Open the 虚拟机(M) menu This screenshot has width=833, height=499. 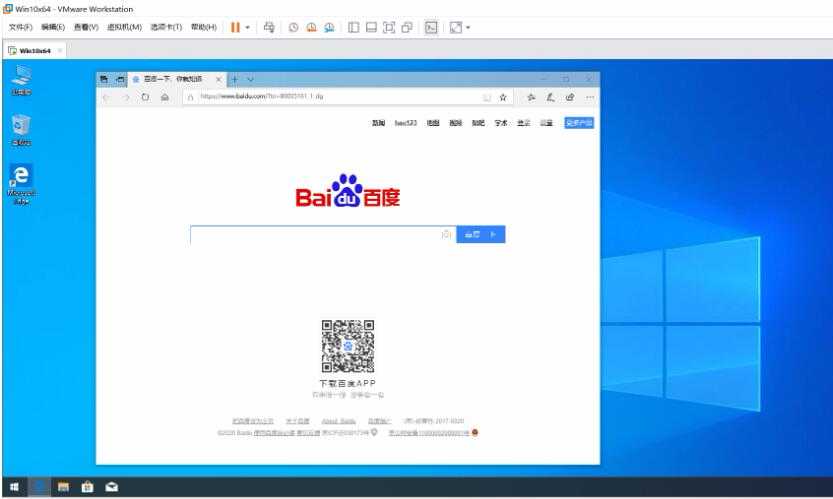124,27
